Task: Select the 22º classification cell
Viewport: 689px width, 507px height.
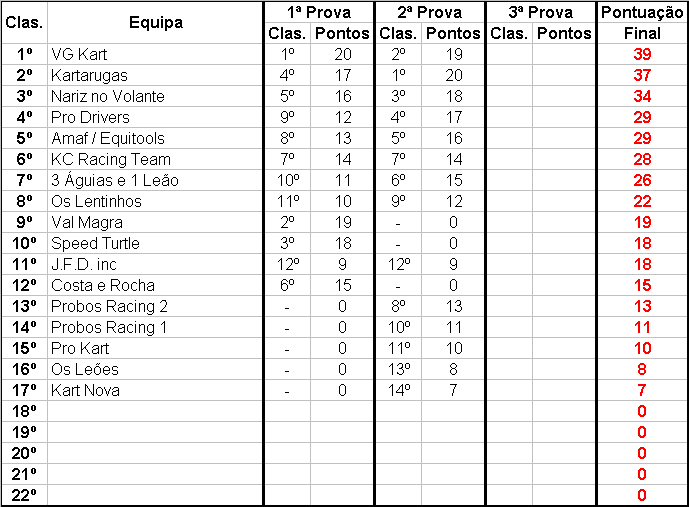Action: [x=24, y=495]
